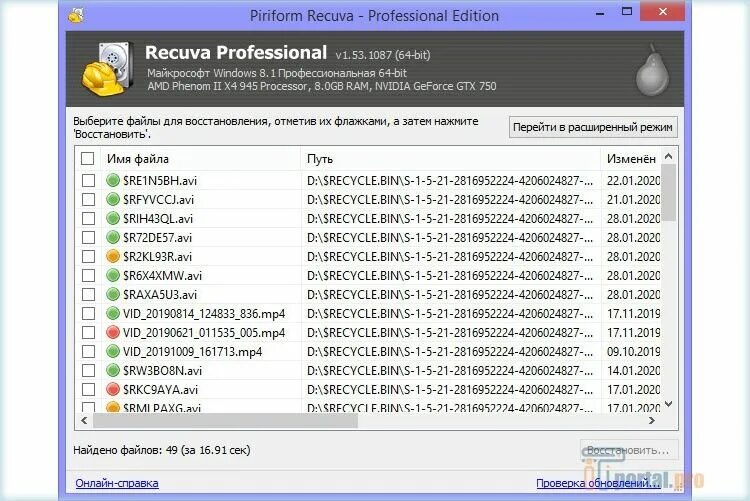Check the box for $RIH43QL.avi

(x=88, y=219)
